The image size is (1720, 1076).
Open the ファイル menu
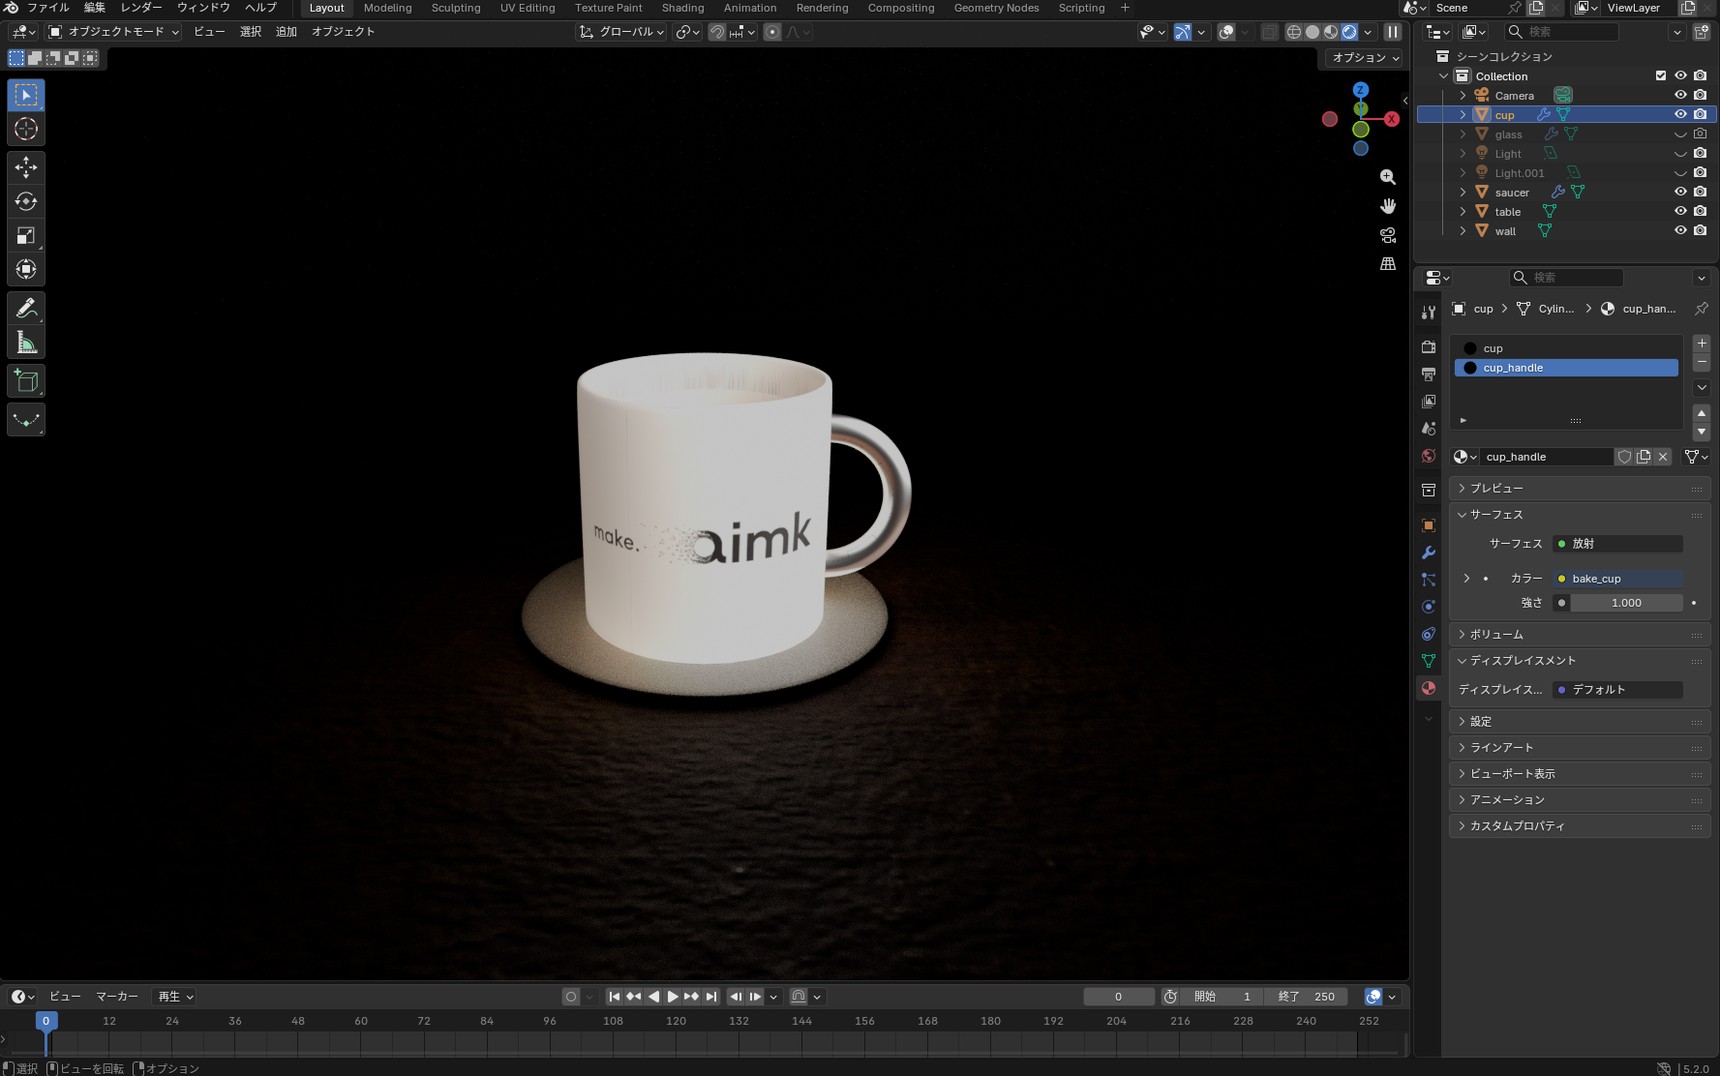tap(48, 8)
